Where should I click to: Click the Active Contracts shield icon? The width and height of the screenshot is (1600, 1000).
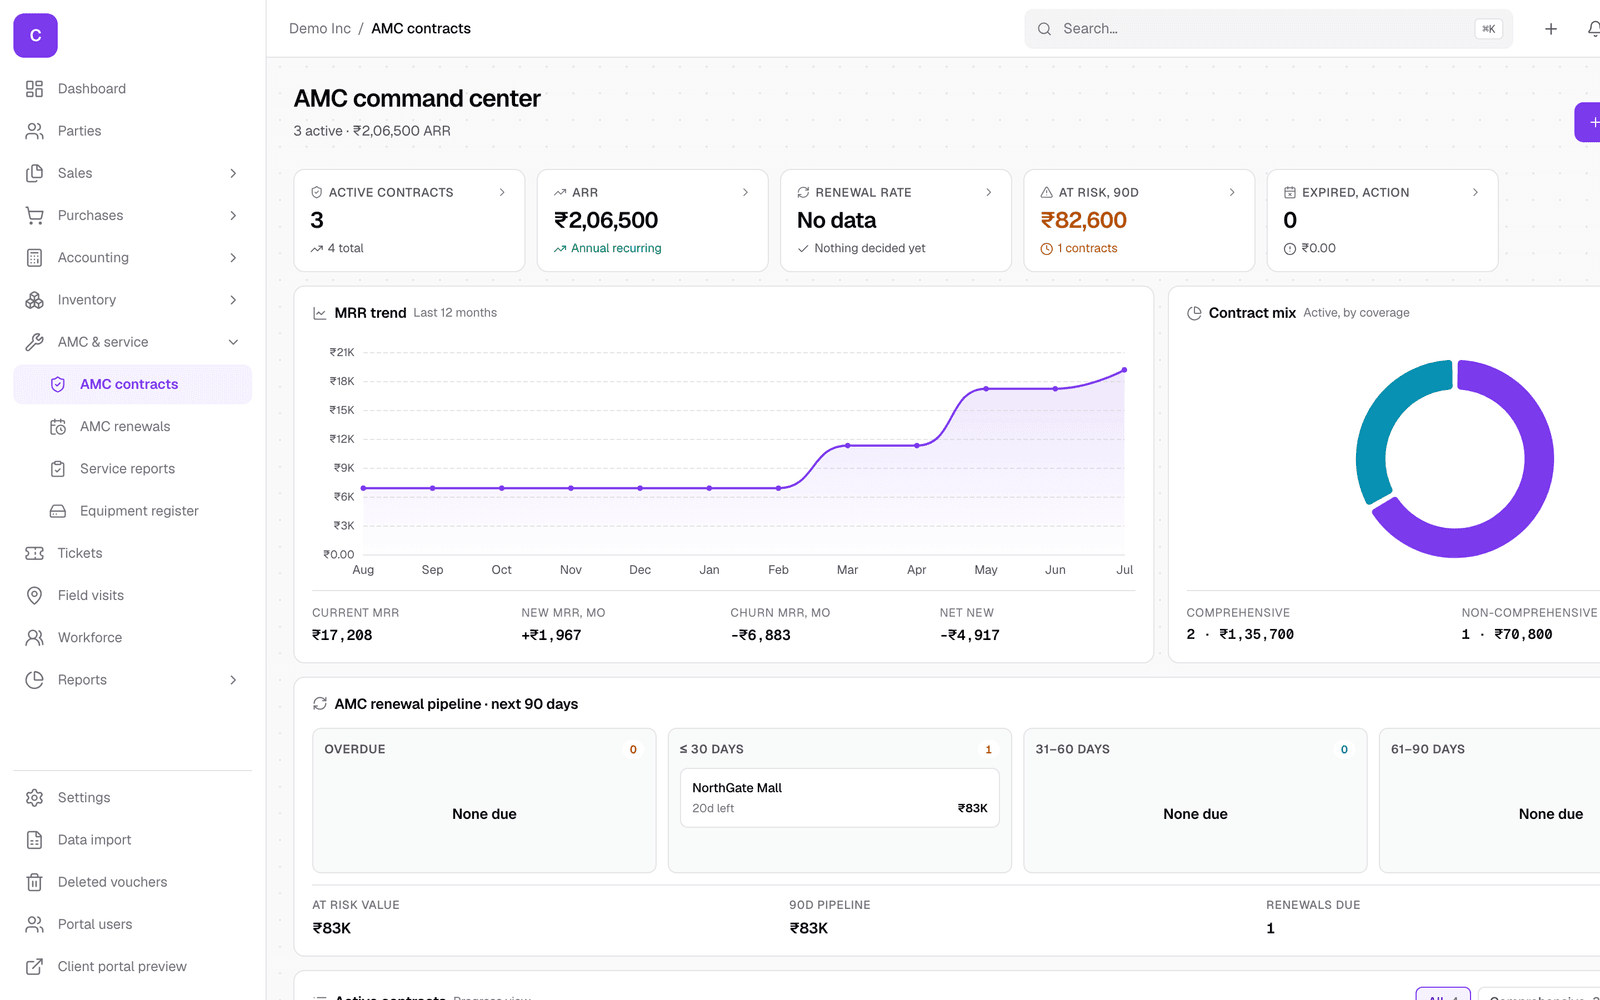[x=317, y=192]
